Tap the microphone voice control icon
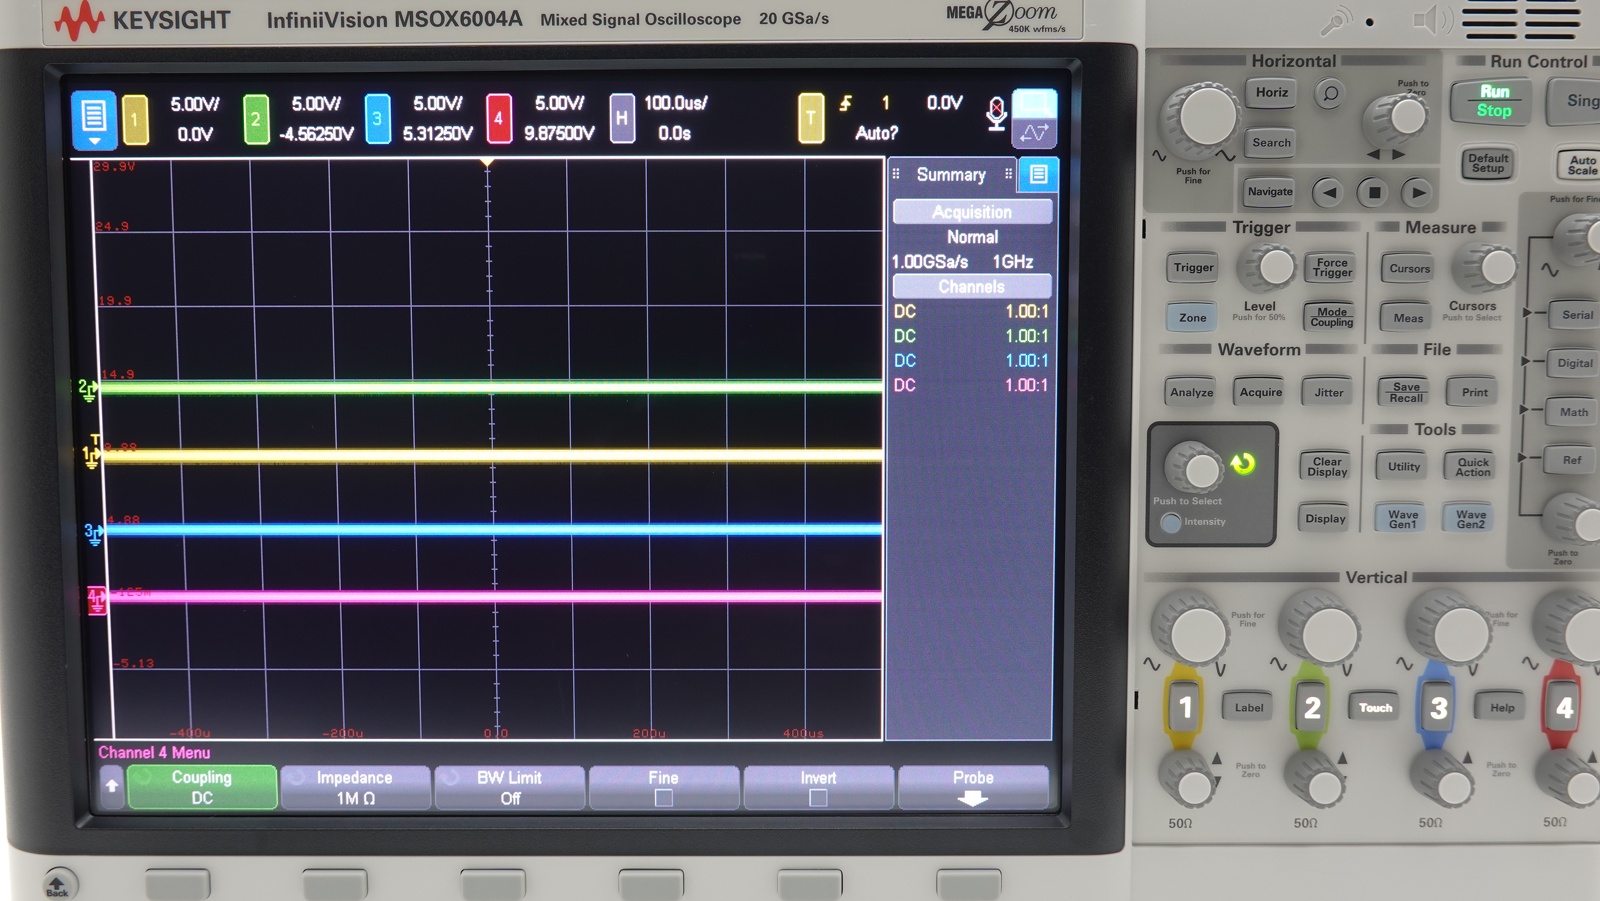Screen dimensions: 1600x901 point(996,114)
